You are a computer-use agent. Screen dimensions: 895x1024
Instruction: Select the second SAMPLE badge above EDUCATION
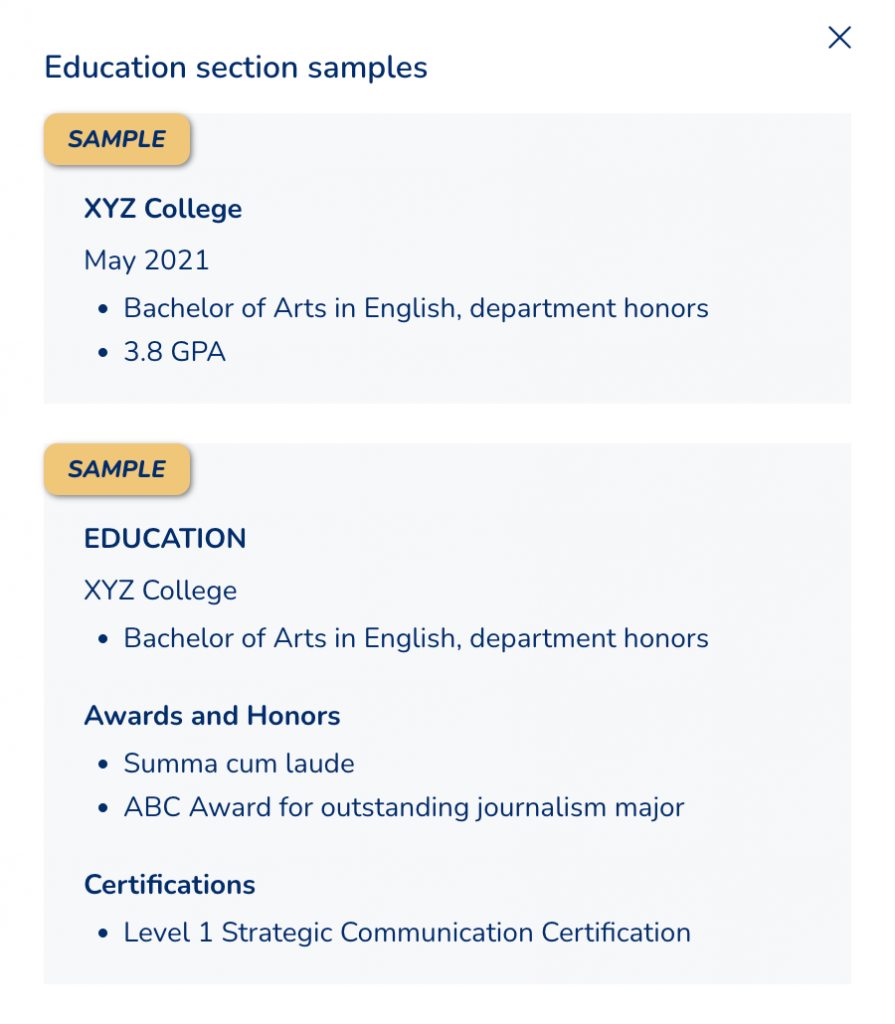pos(117,469)
